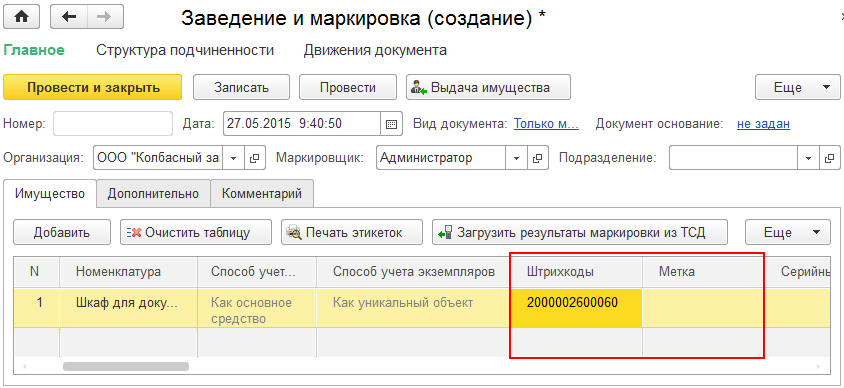This screenshot has width=844, height=388.
Task: Switch to the Комментарий tab
Action: 262,194
